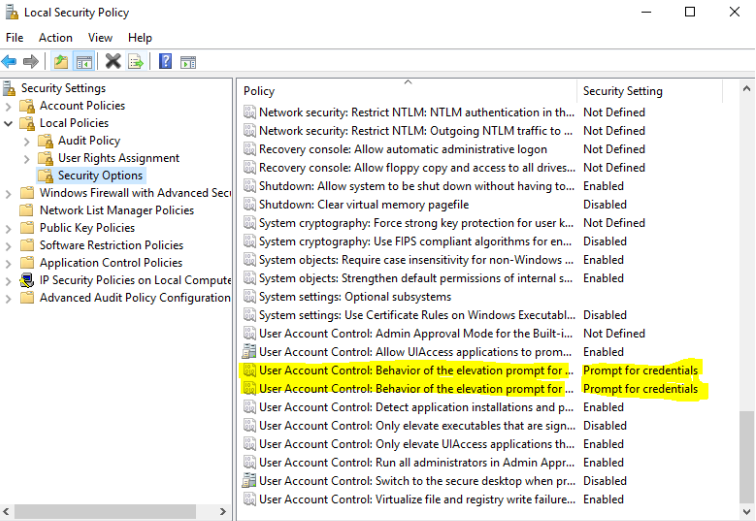756x521 pixels.
Task: Click the tree pane scroll left arrow
Action: (x=6, y=511)
